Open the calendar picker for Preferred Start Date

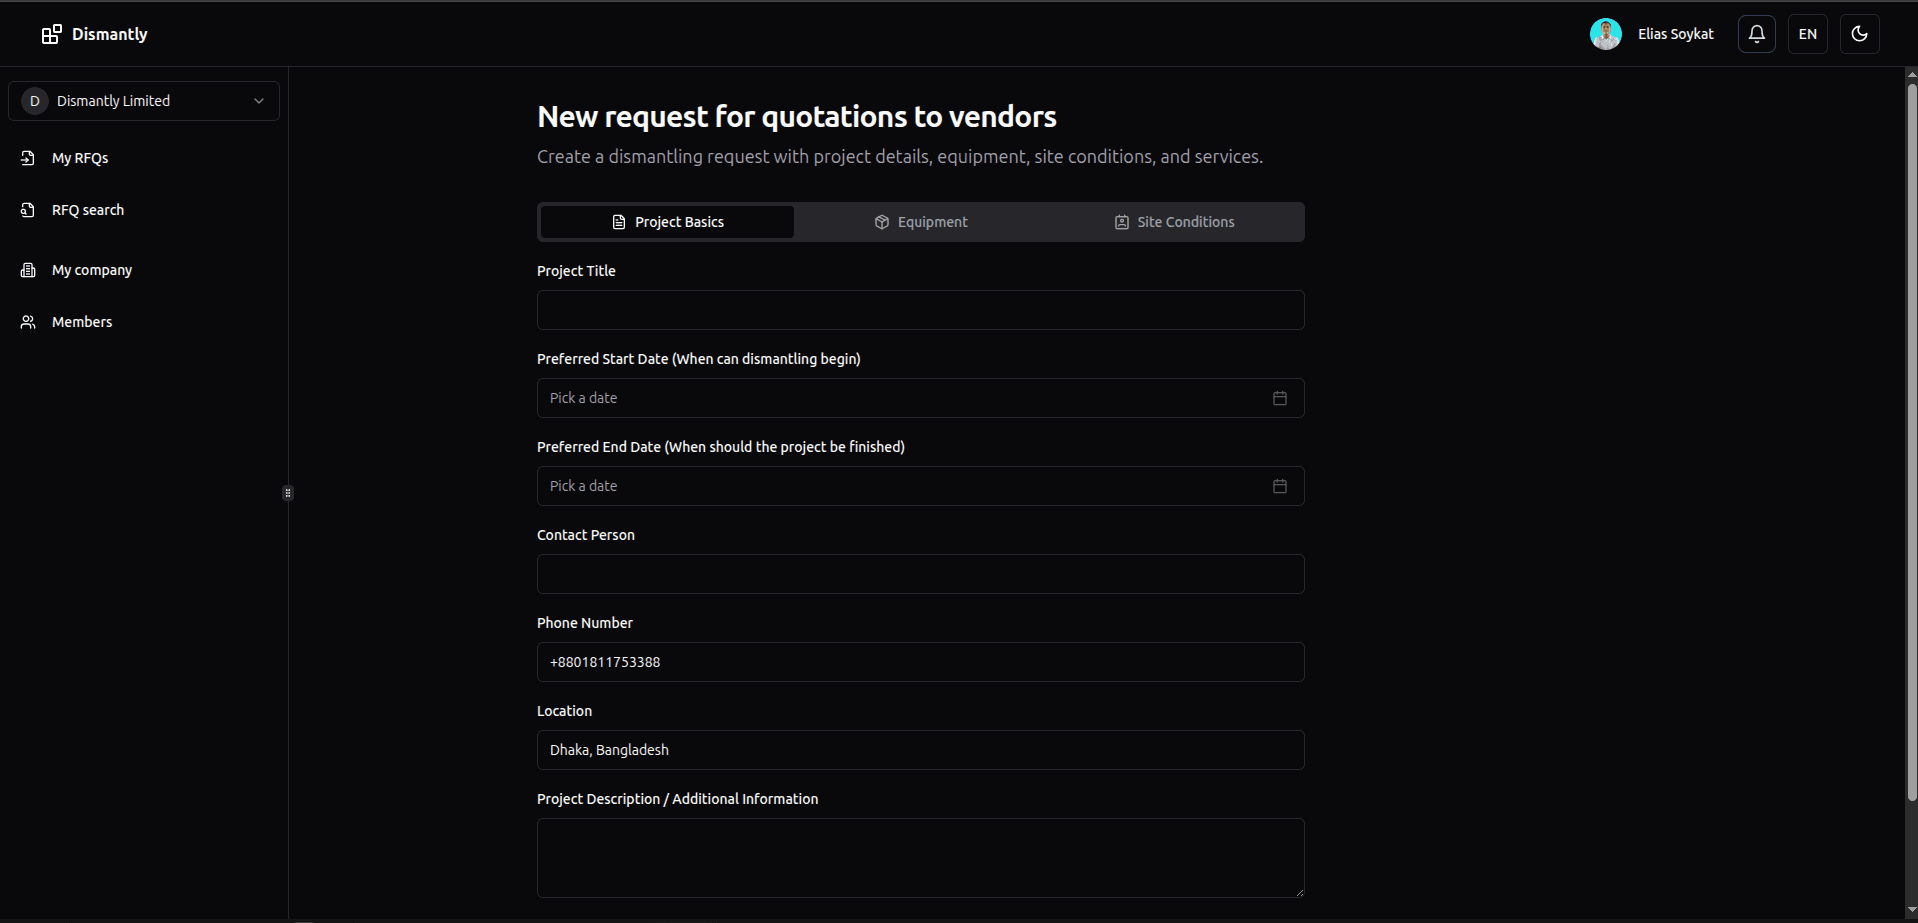click(x=1280, y=397)
